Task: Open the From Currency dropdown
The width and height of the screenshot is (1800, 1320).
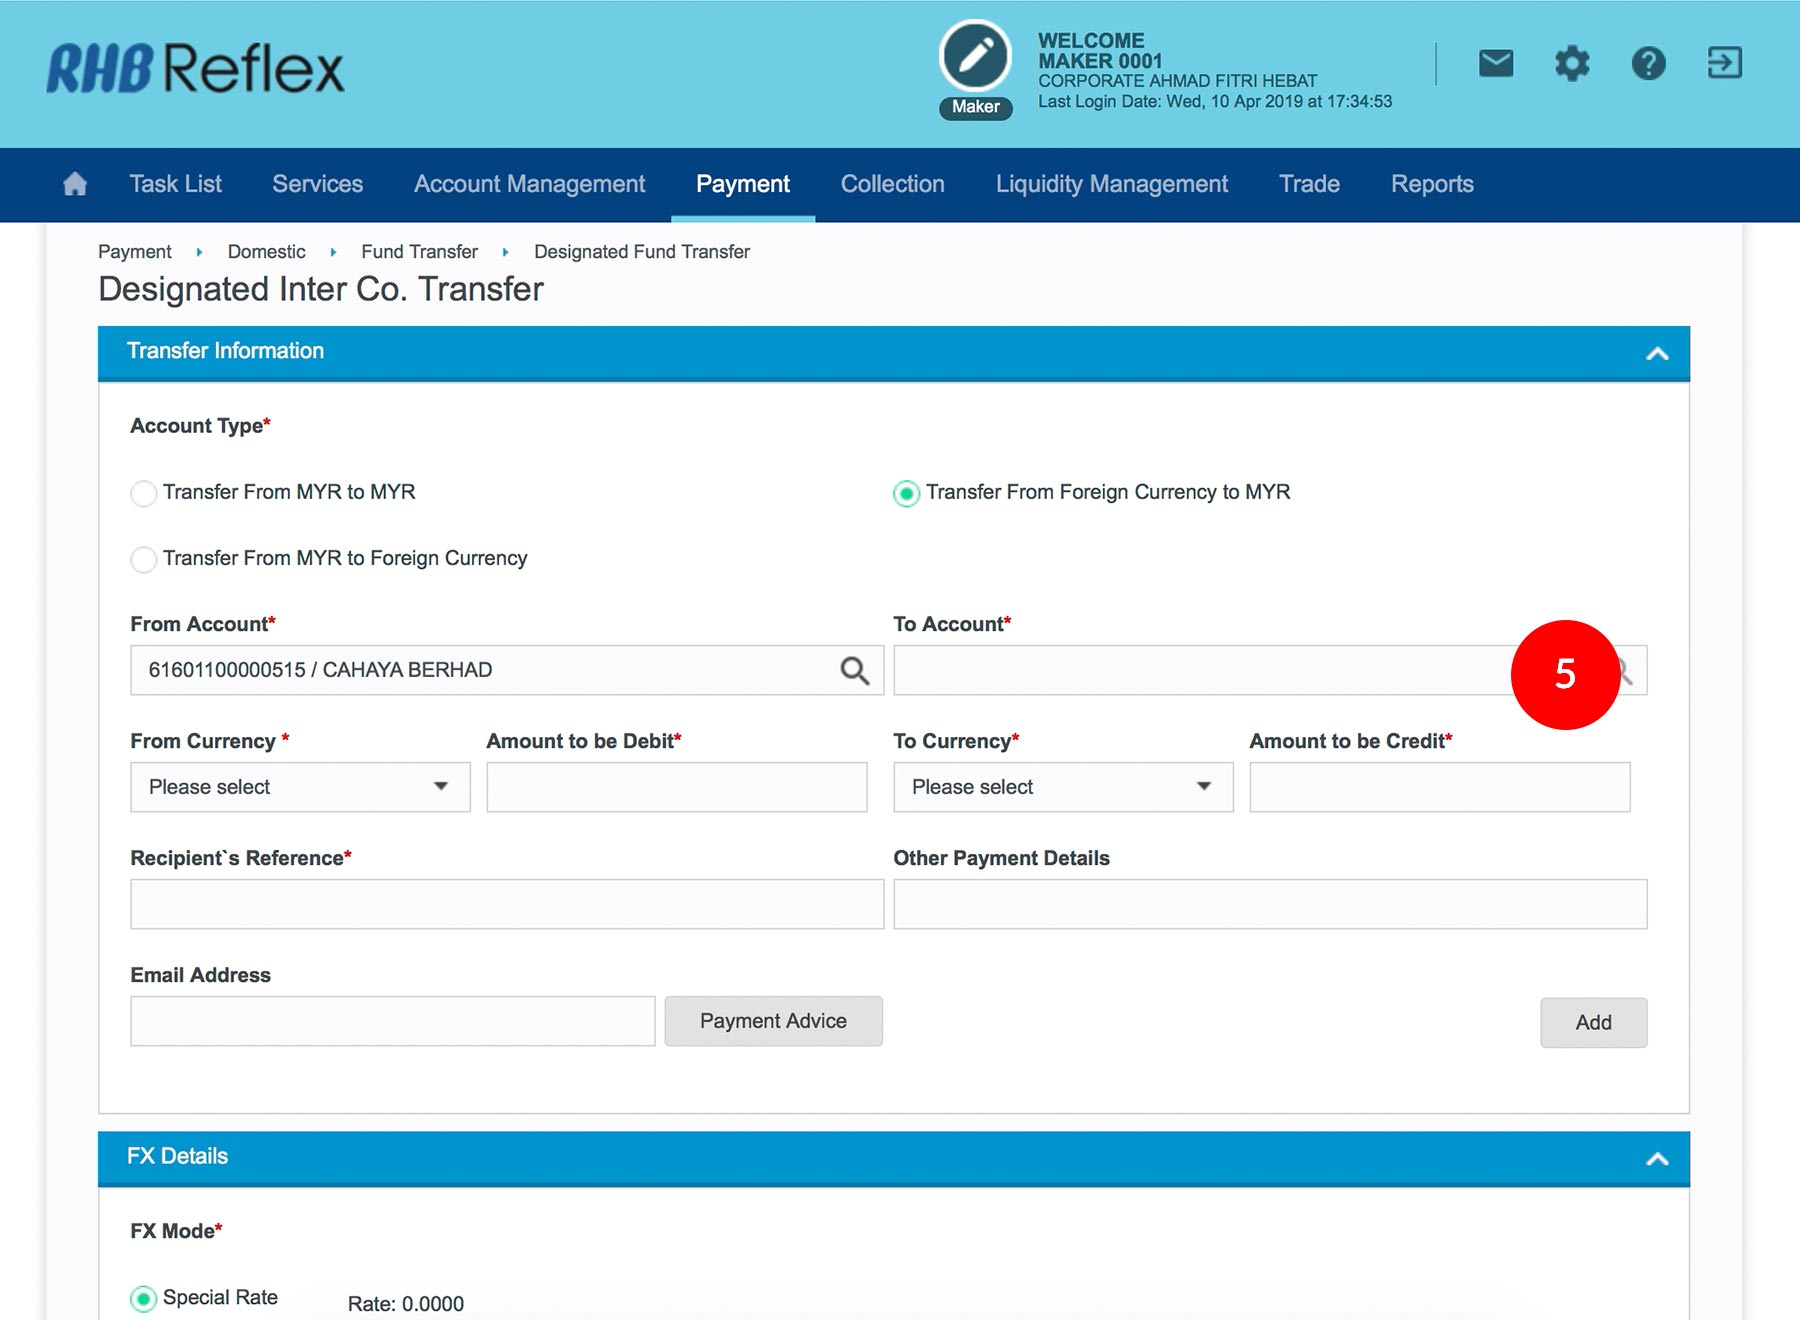Action: 300,787
